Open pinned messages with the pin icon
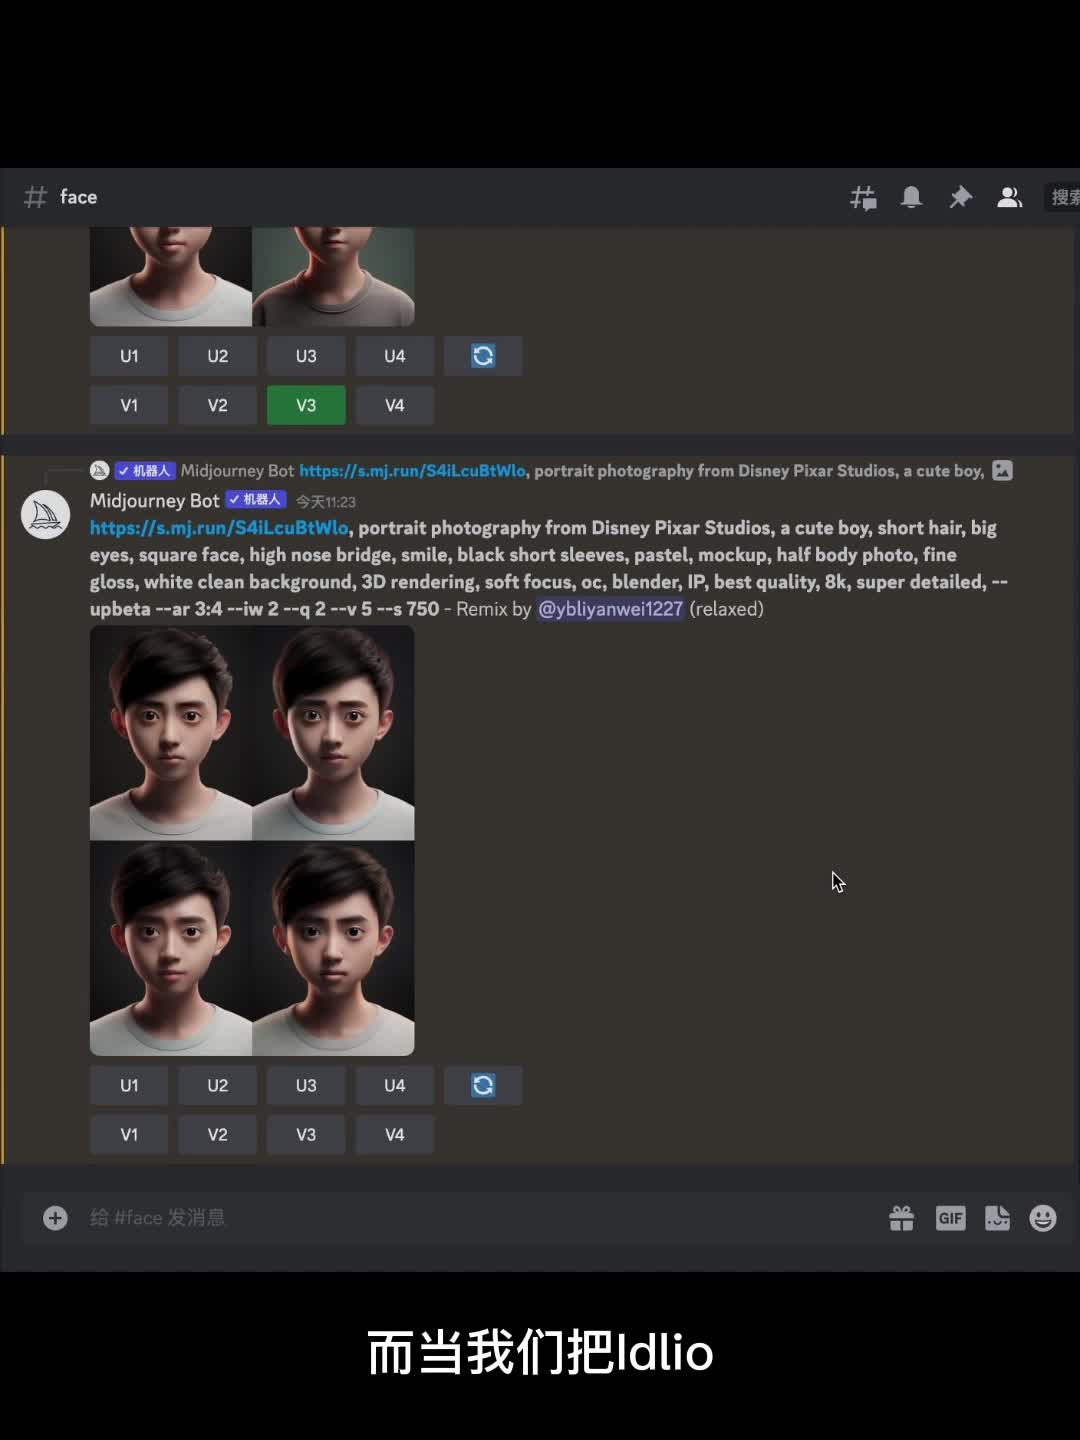1080x1440 pixels. 960,198
